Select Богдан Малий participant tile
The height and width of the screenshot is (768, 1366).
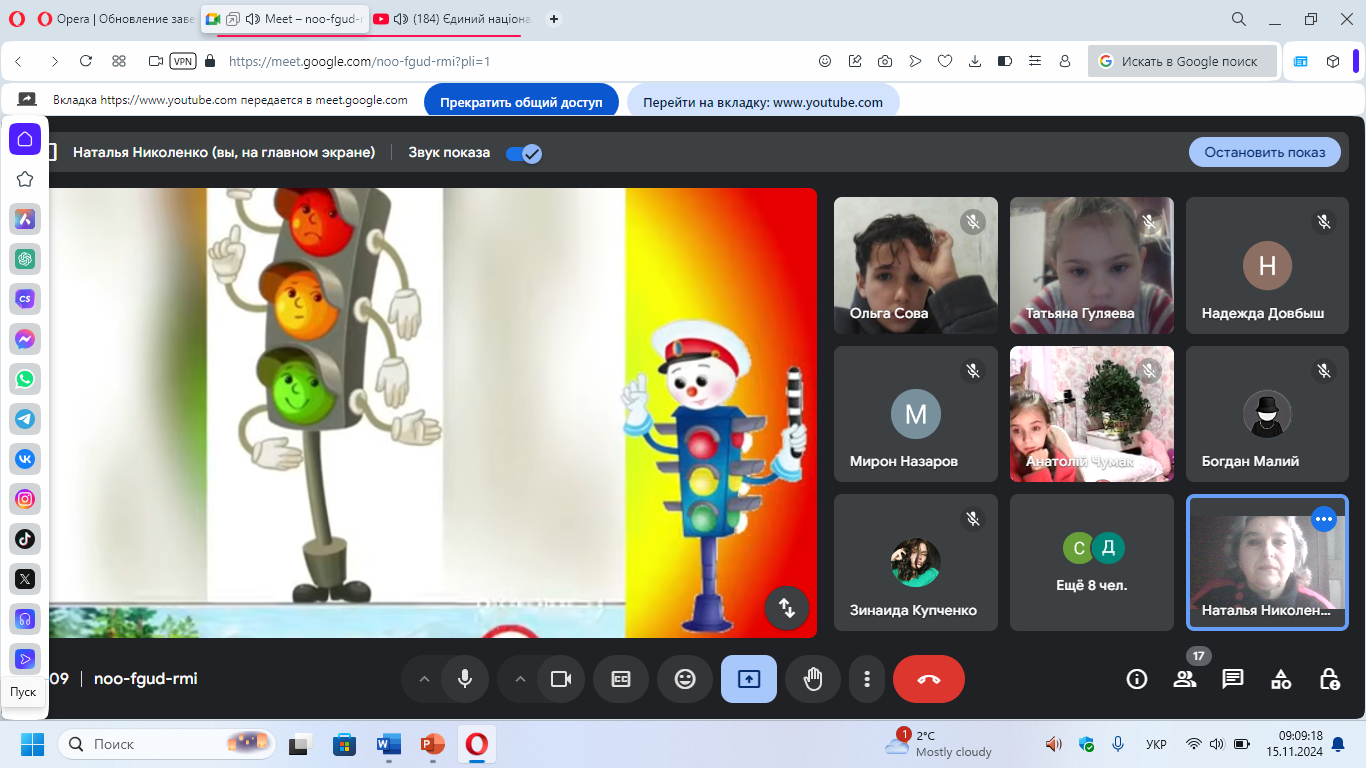pos(1267,414)
